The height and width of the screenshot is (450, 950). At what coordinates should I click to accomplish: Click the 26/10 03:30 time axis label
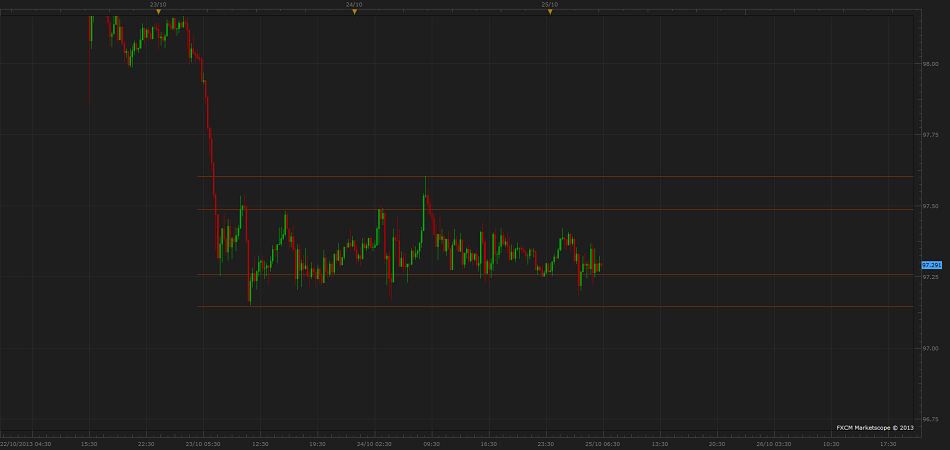click(773, 443)
